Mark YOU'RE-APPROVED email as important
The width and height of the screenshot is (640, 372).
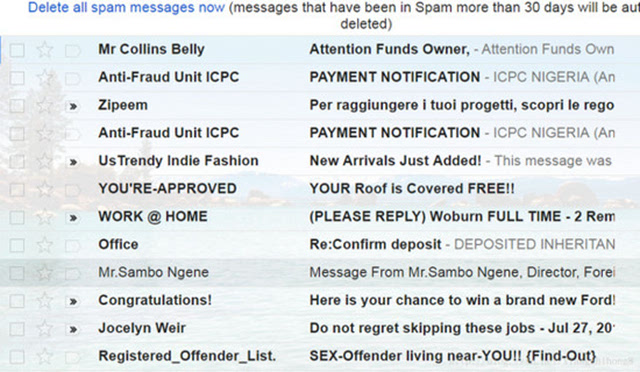[x=73, y=190]
